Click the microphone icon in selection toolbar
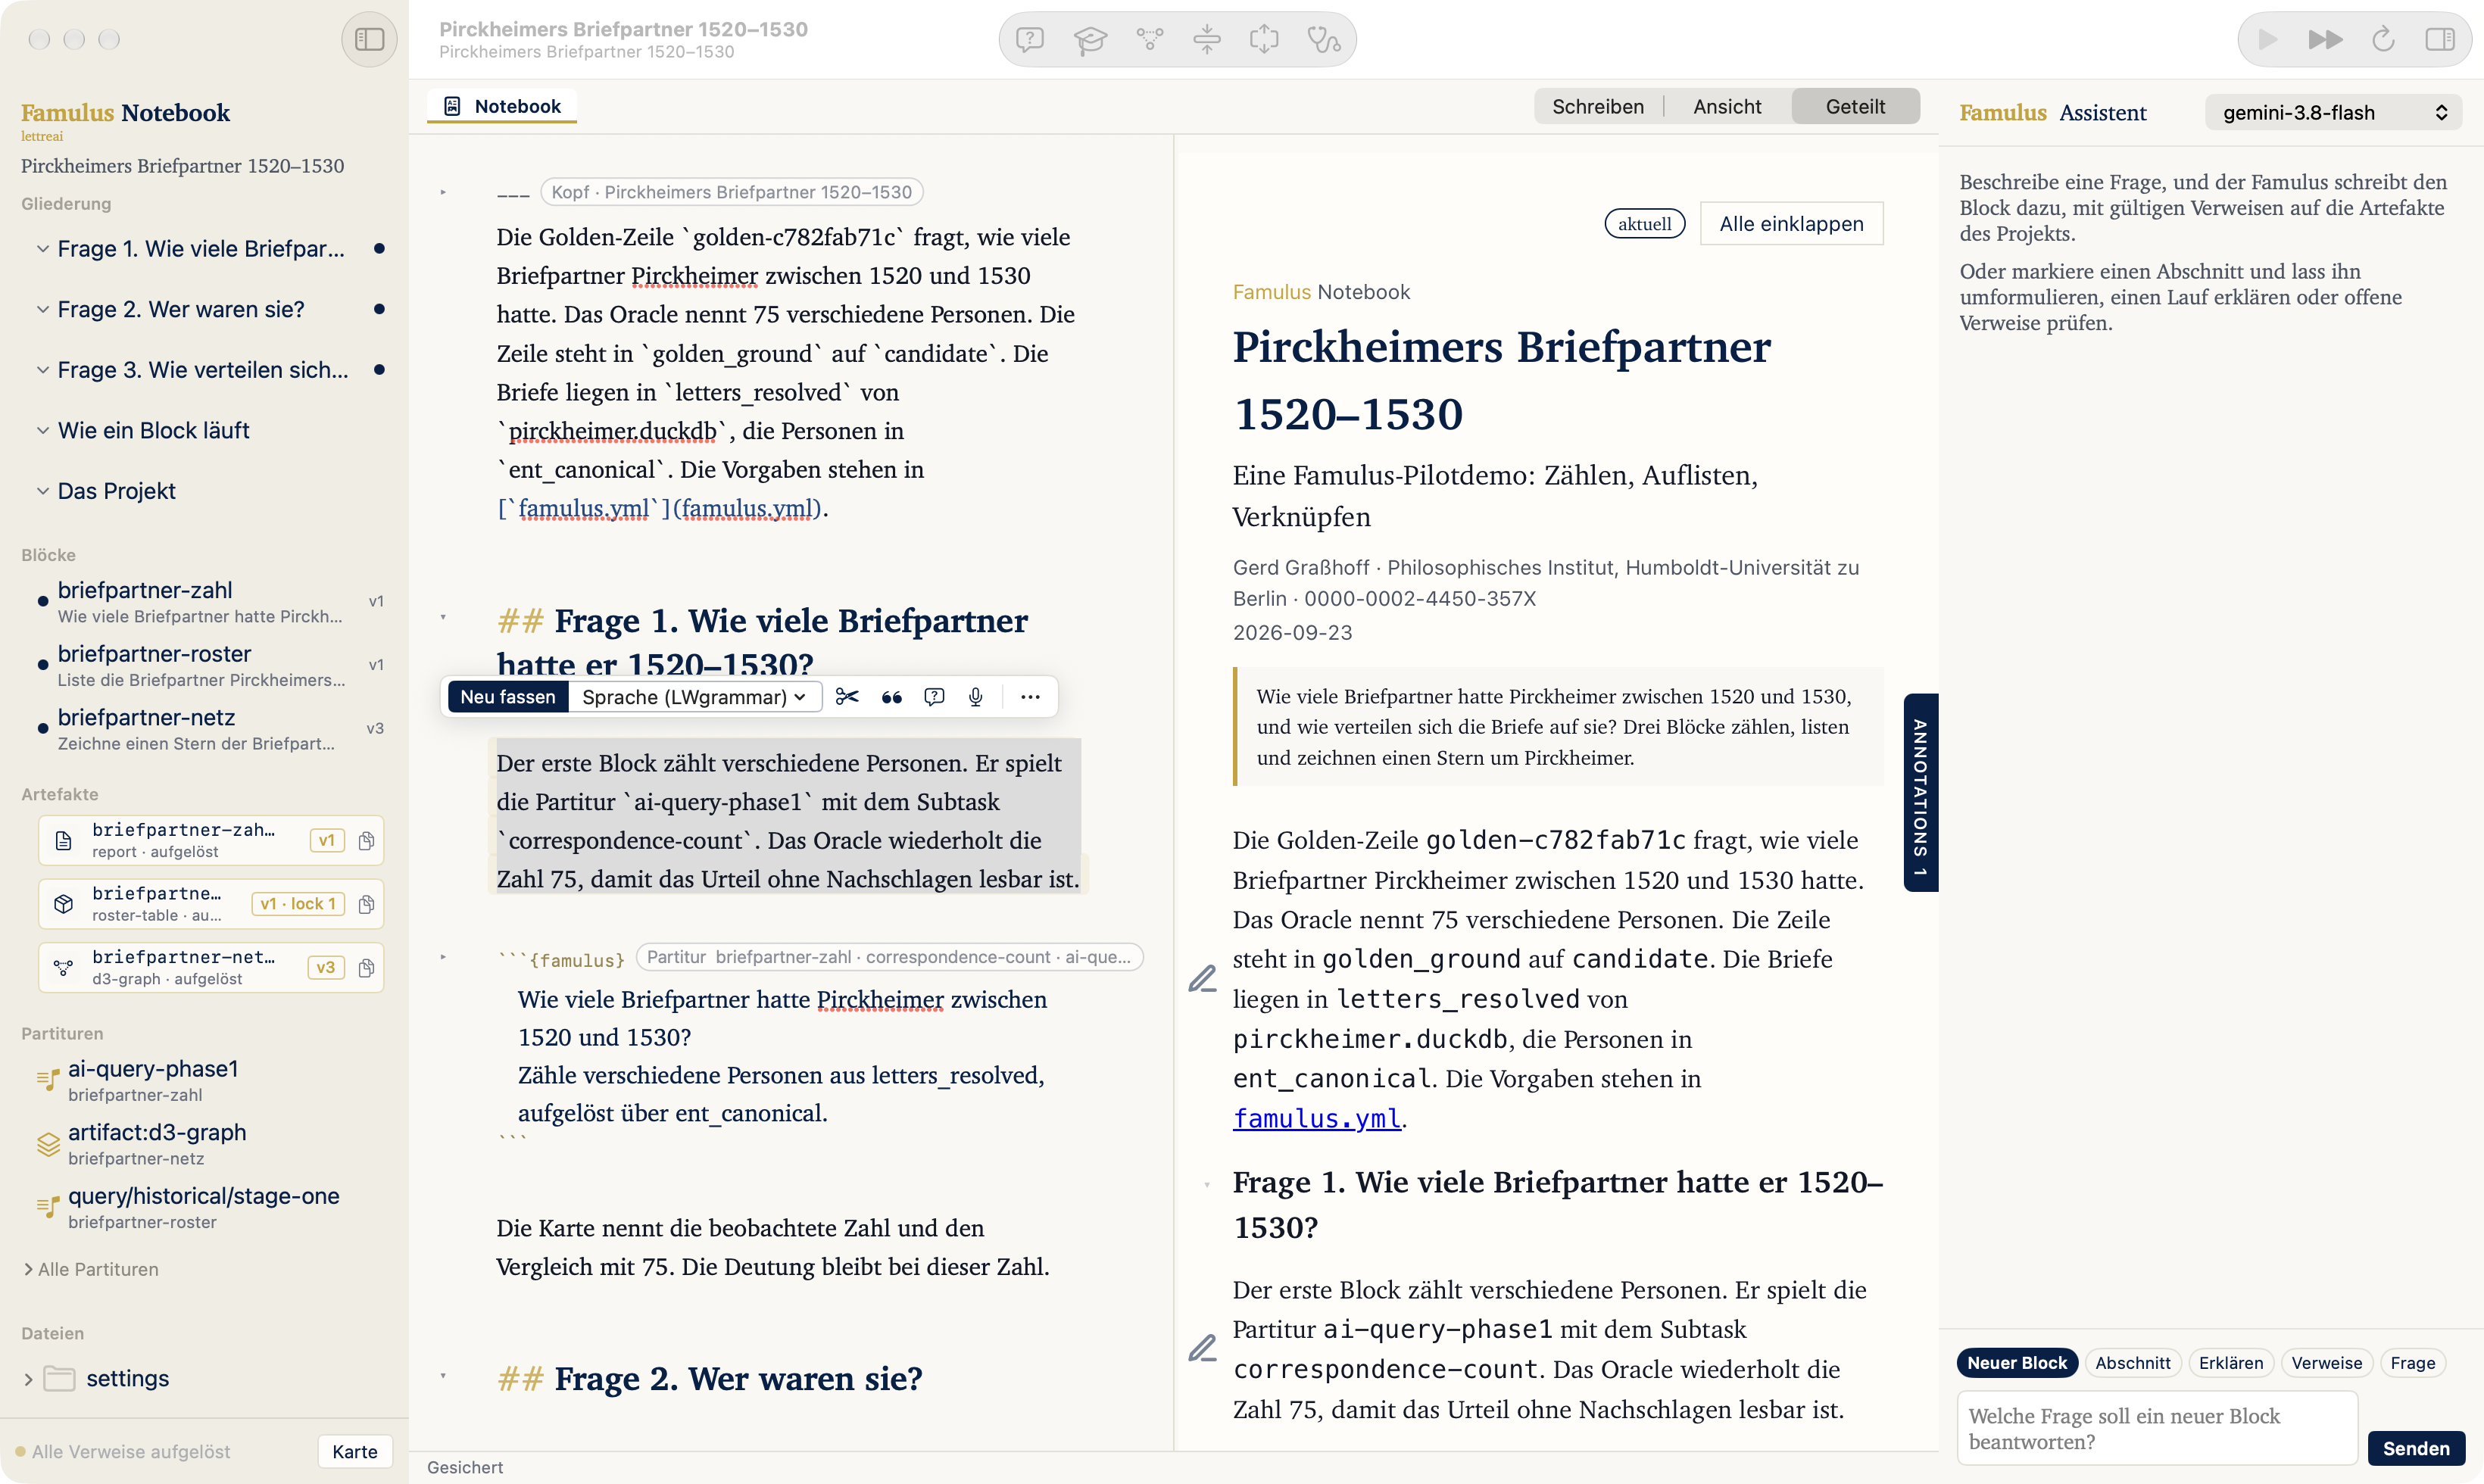 (976, 697)
